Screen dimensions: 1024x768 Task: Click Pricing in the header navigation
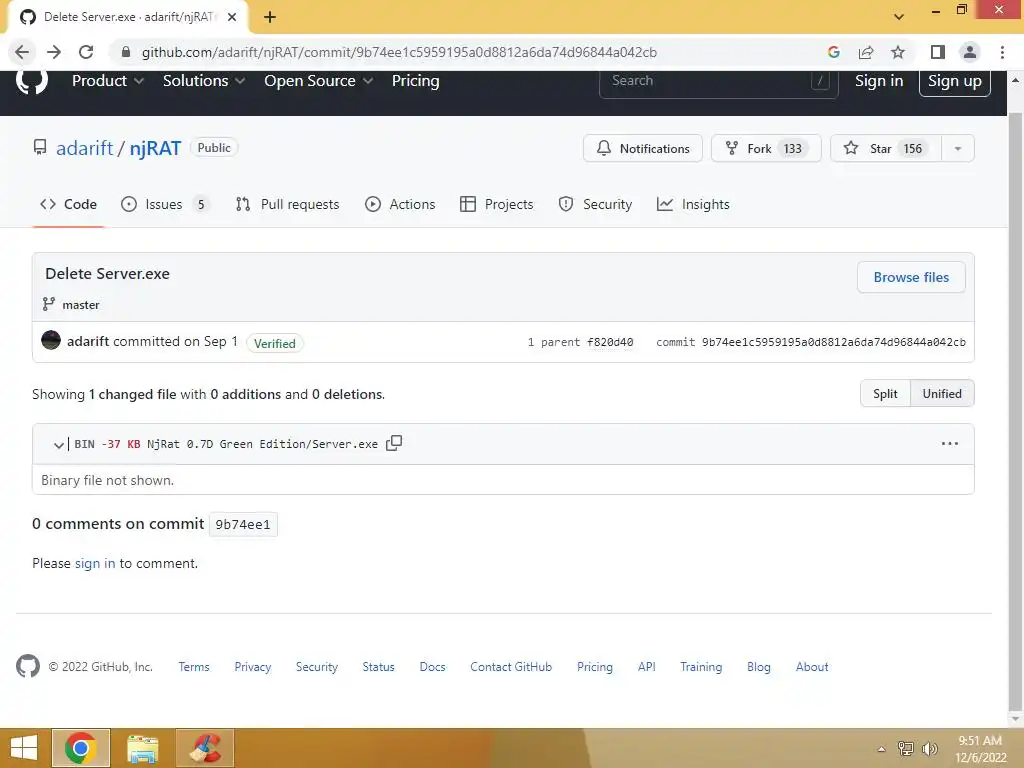415,81
